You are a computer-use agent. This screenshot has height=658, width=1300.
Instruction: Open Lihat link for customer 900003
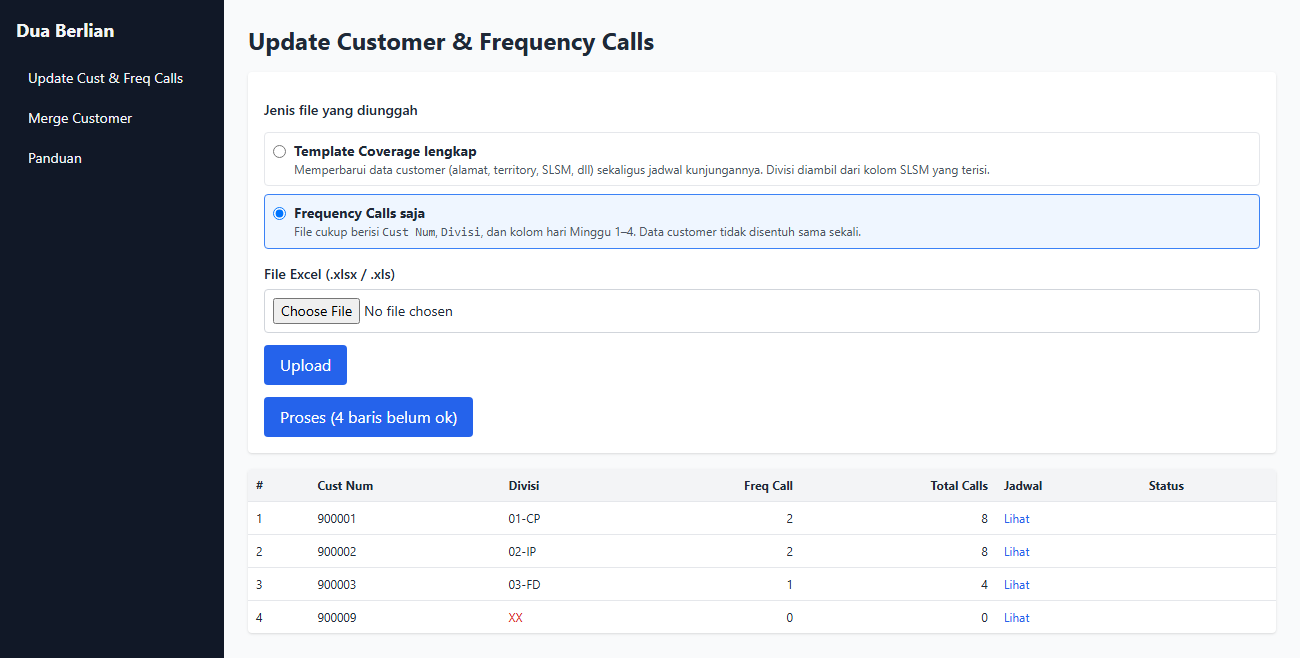(1017, 585)
